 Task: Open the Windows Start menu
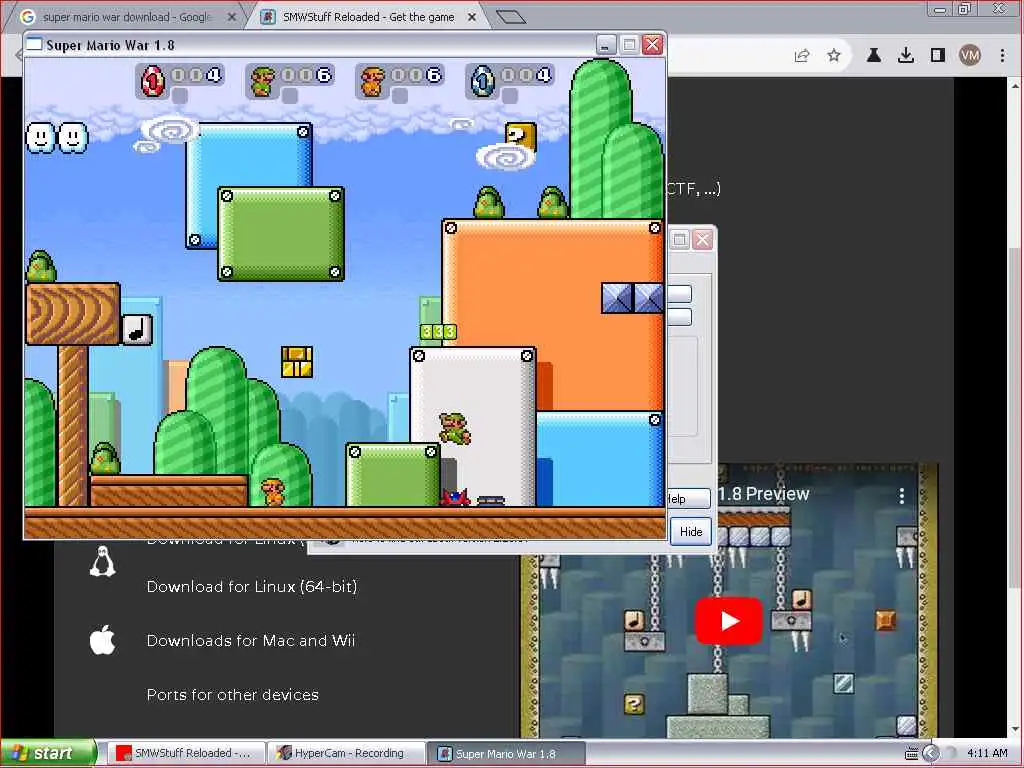click(47, 754)
